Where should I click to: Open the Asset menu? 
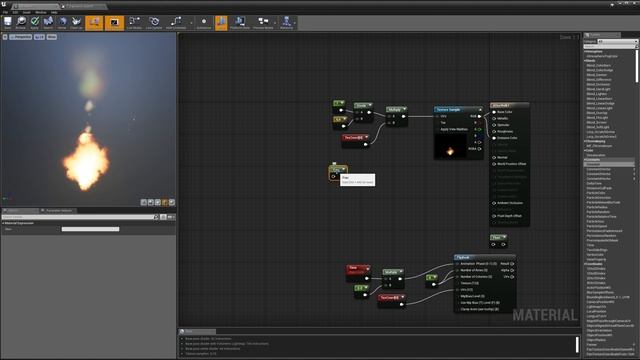[27, 12]
